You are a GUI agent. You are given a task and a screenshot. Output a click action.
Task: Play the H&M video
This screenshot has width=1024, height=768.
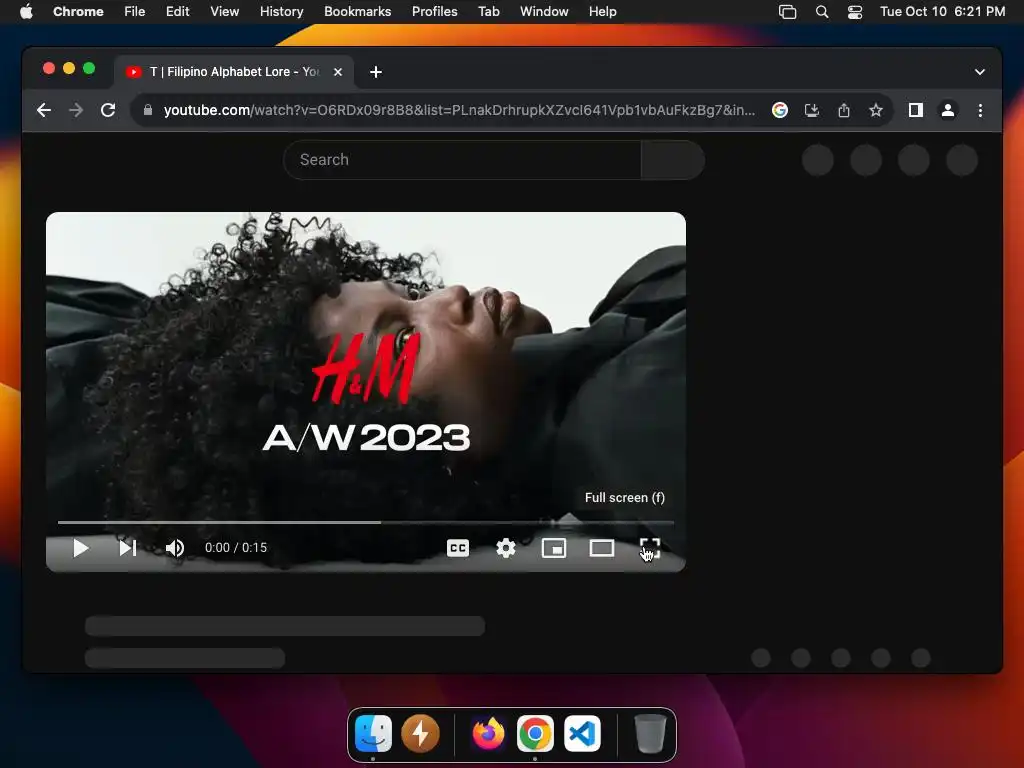coord(80,548)
